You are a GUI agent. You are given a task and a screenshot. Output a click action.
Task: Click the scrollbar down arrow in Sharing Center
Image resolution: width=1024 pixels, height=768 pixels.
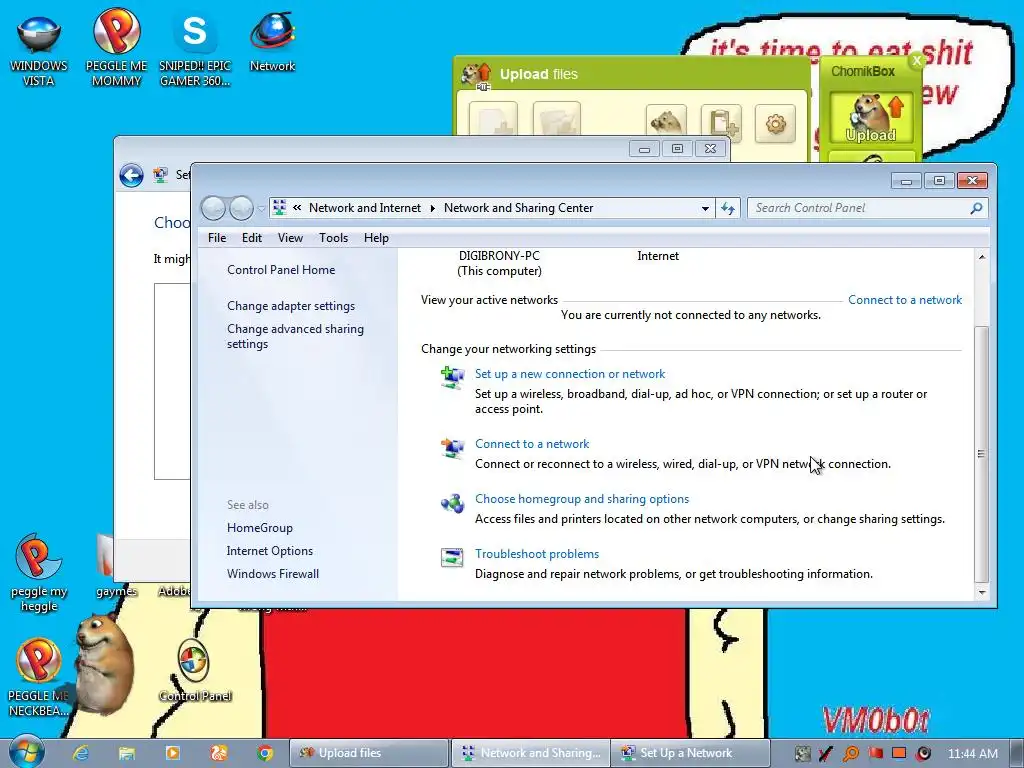click(982, 592)
